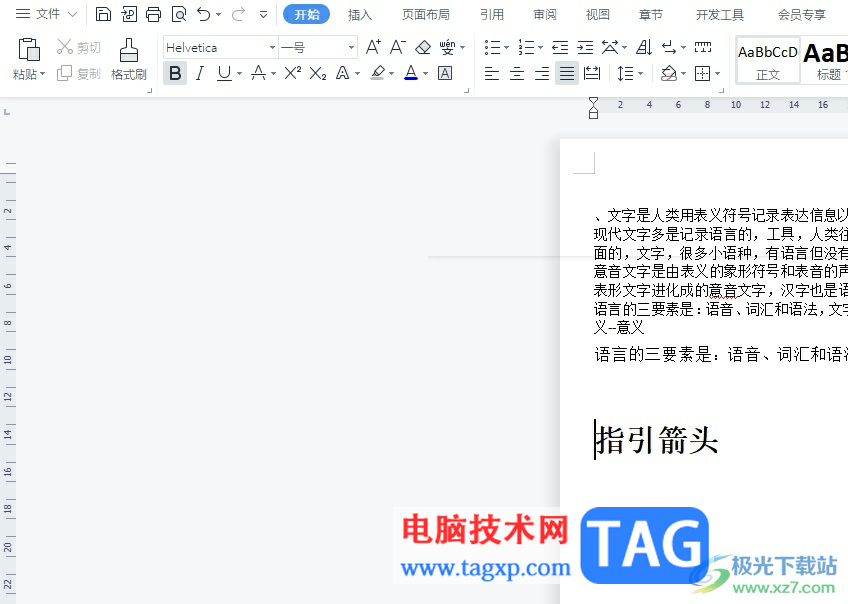Toggle Italic formatting
Image resolution: width=848 pixels, height=604 pixels.
click(200, 73)
